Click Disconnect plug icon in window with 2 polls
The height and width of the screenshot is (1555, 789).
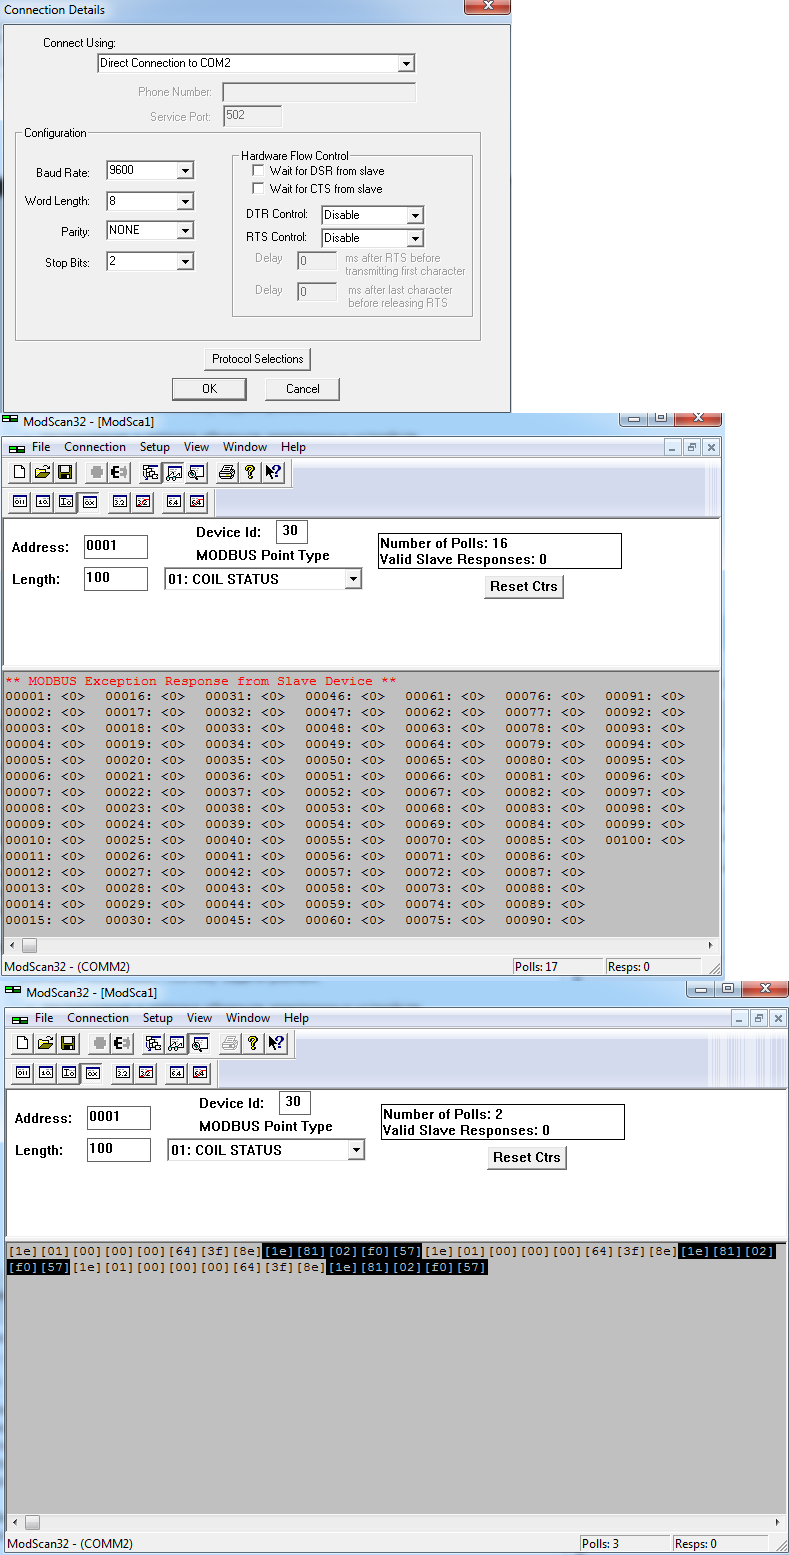[x=122, y=1044]
